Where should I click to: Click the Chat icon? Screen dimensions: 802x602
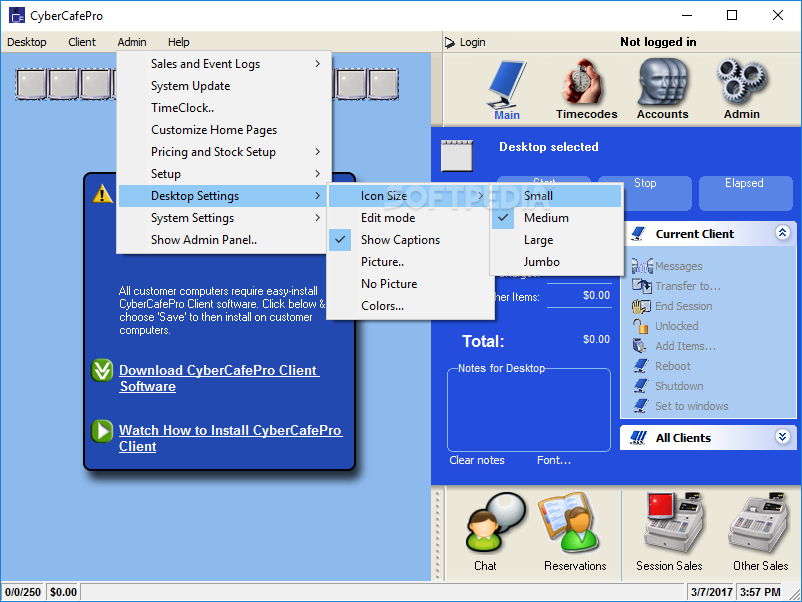coord(495,522)
